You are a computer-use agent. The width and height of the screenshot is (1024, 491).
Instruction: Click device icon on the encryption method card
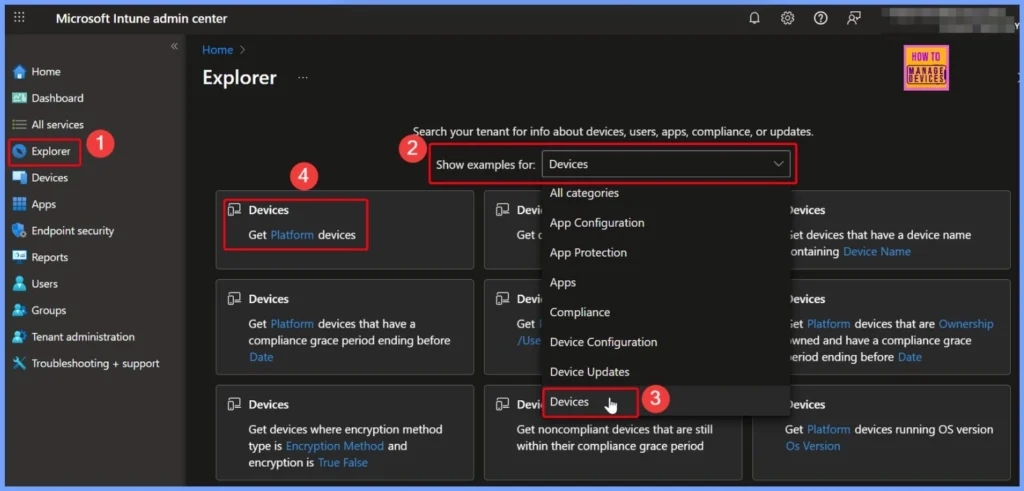point(234,404)
